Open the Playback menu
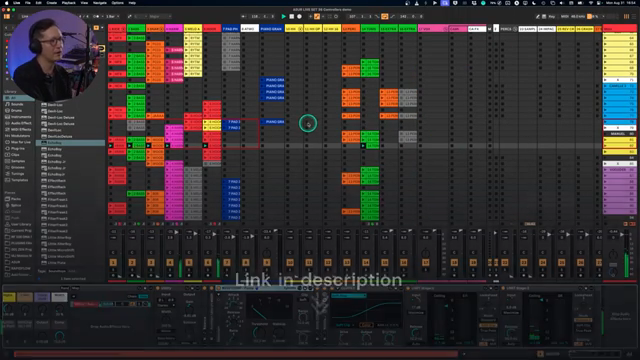 69,3
